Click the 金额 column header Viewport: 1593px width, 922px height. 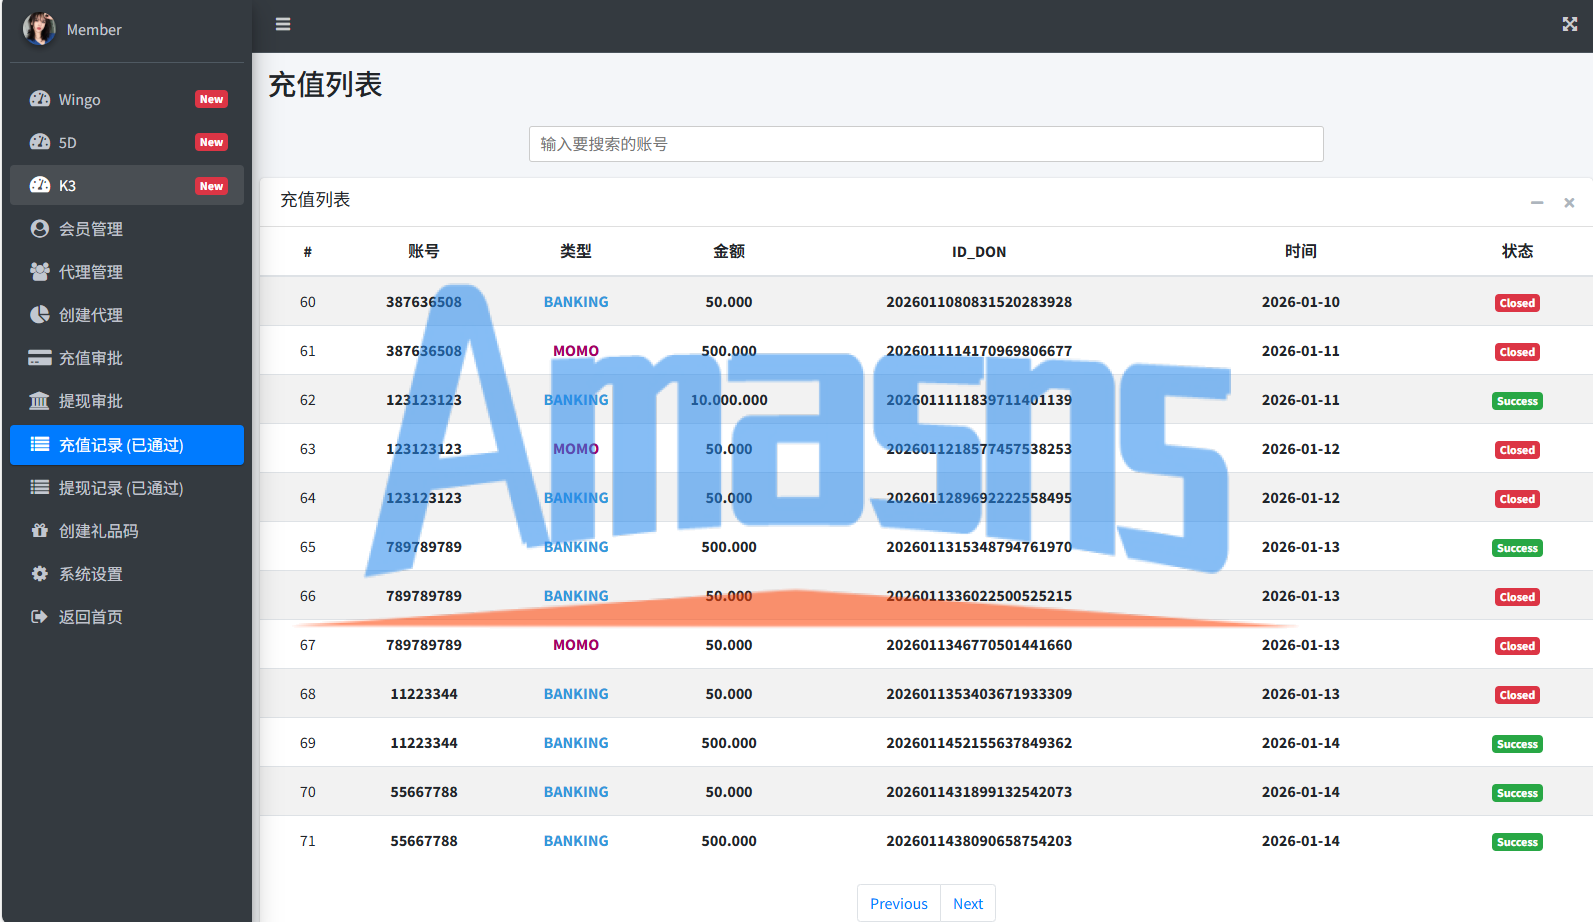729,251
